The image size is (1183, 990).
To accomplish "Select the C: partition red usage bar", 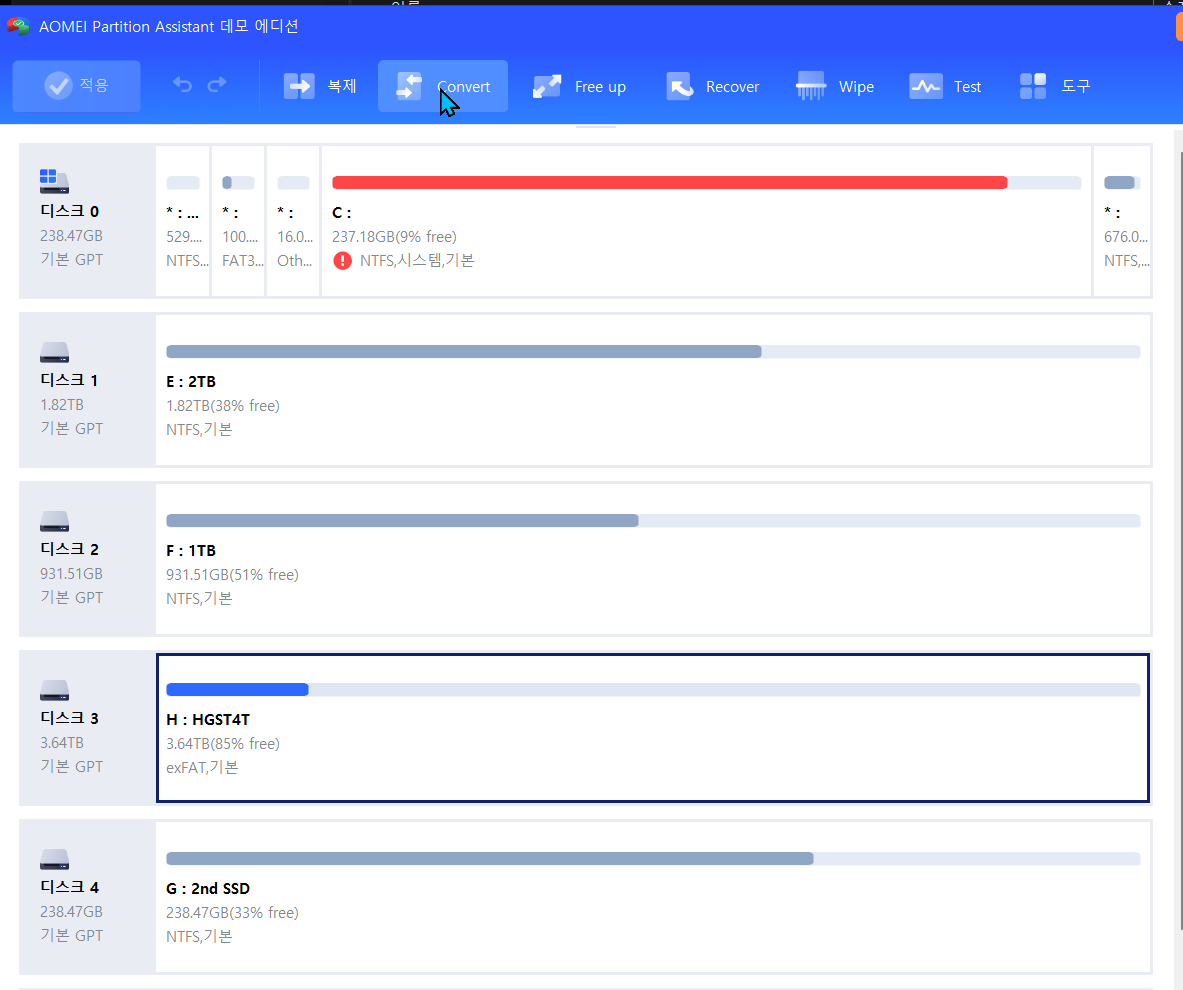I will [670, 183].
